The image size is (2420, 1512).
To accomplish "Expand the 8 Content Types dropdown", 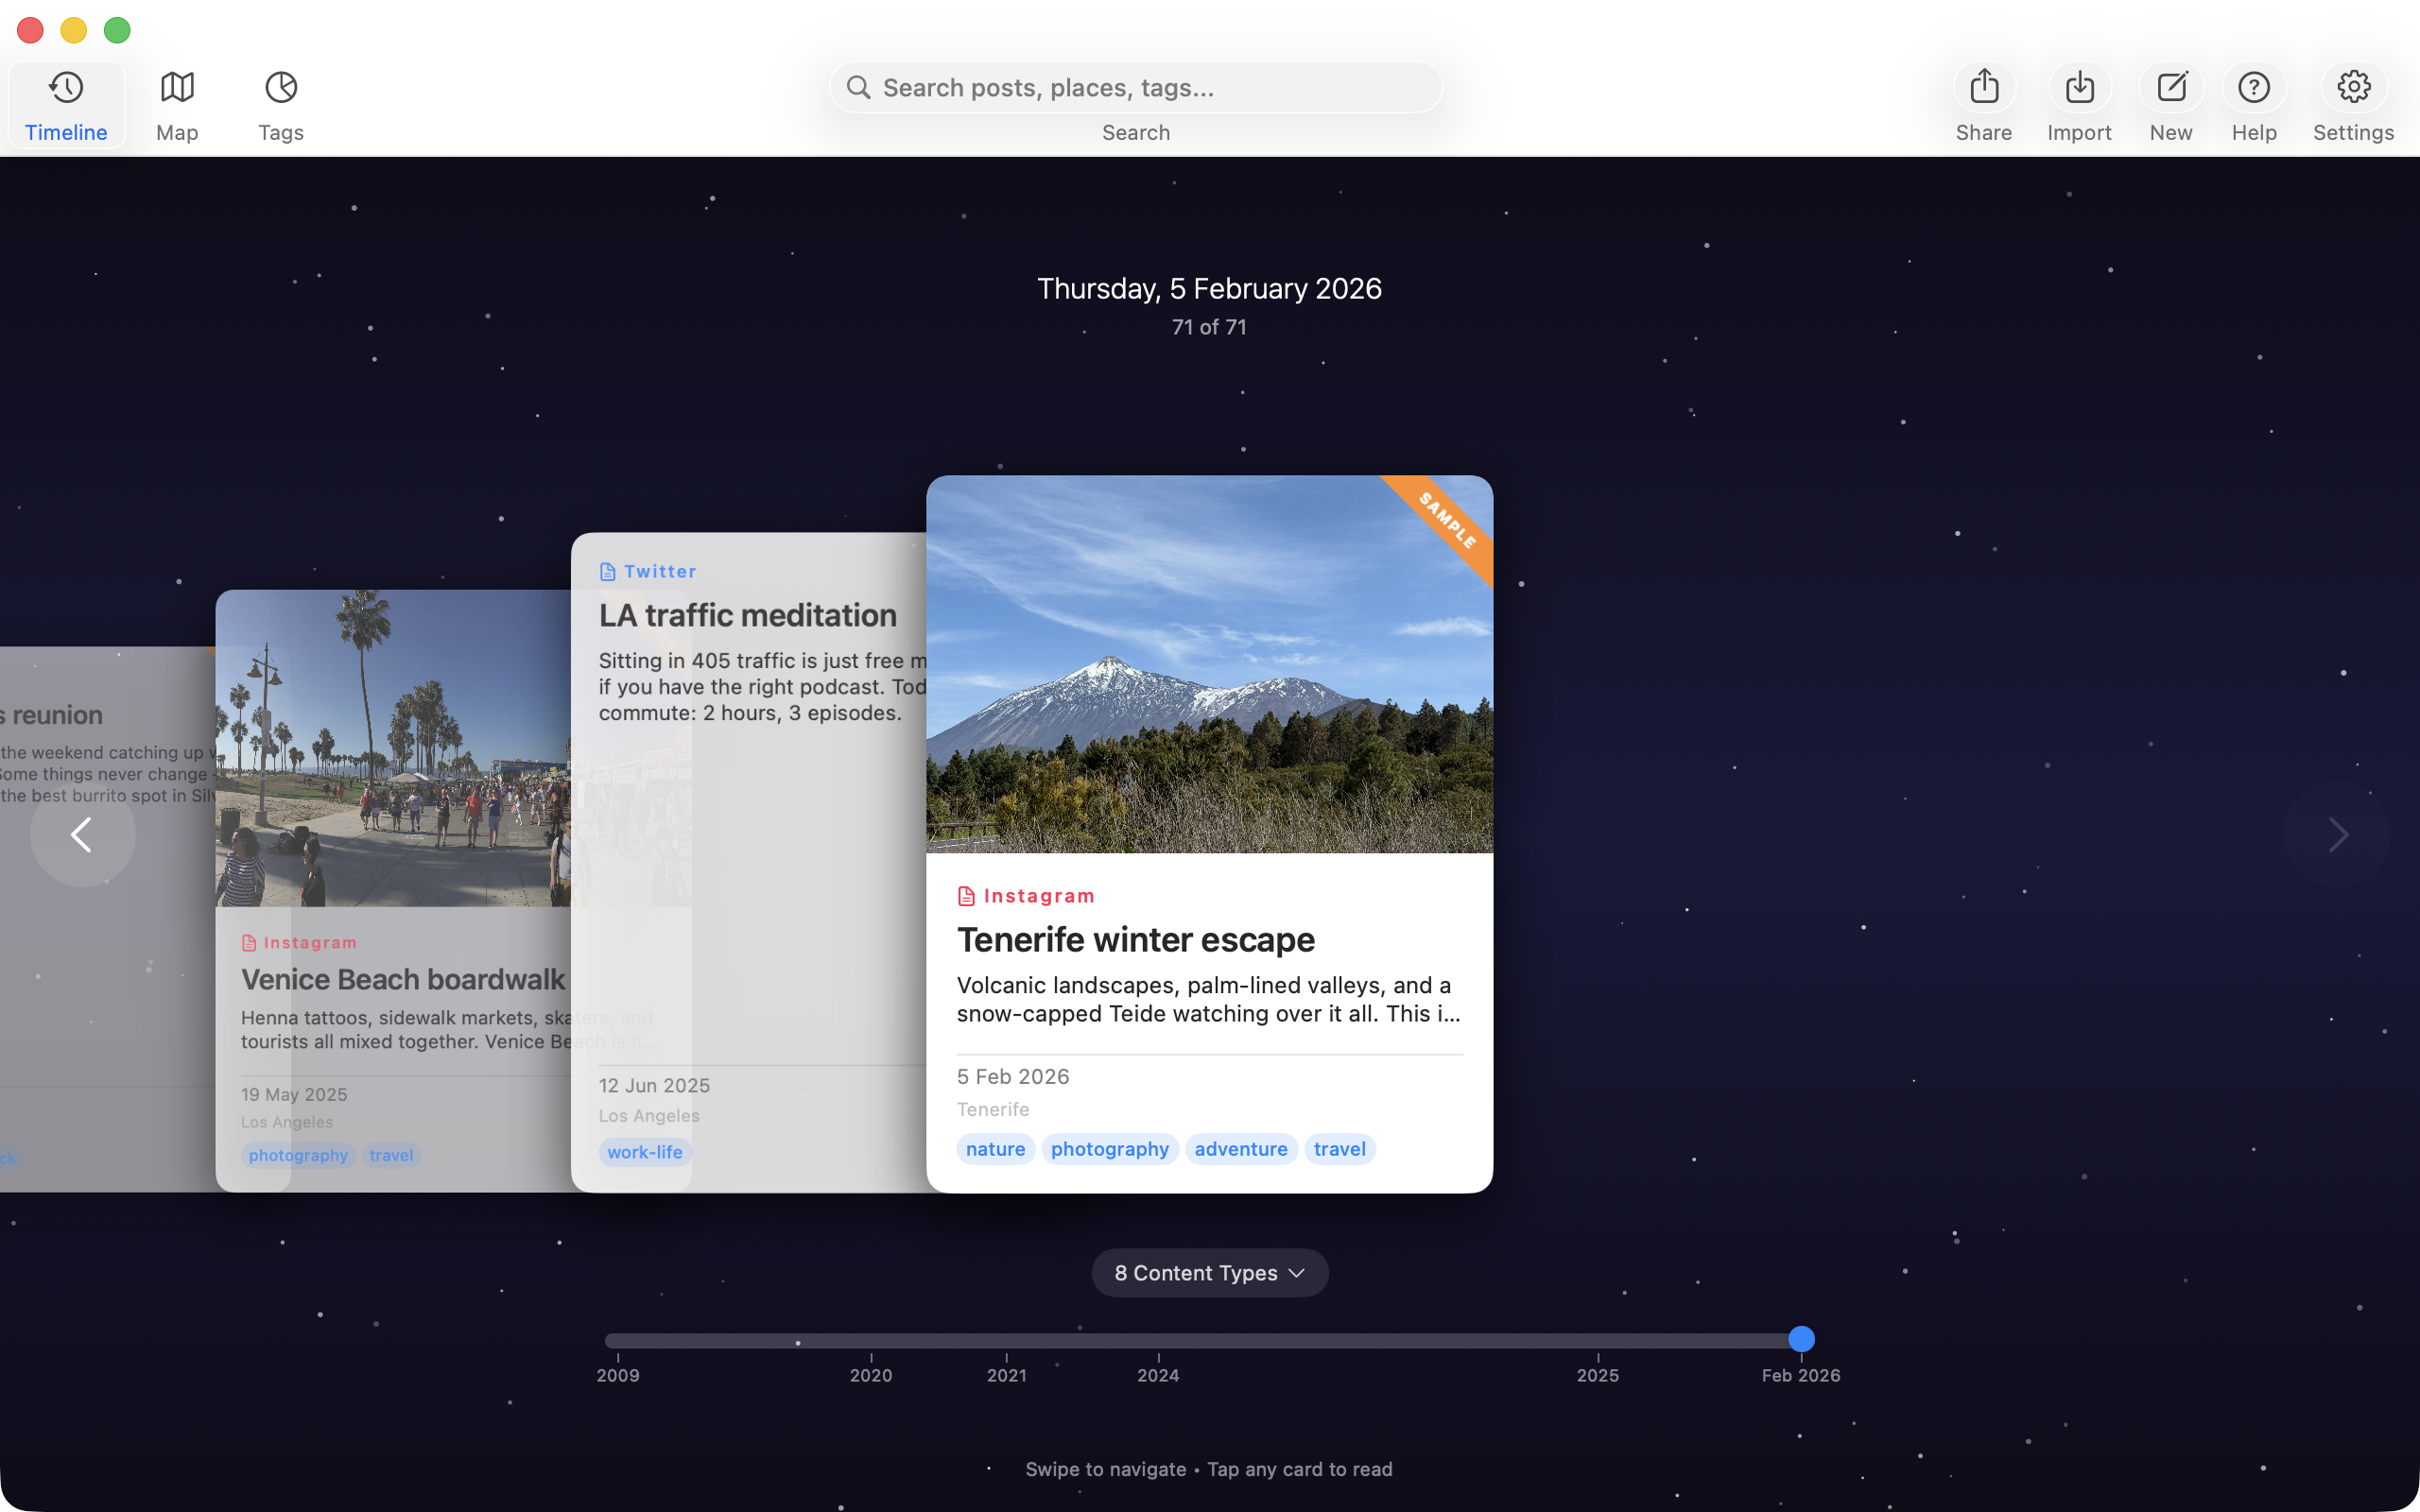I will tap(1209, 1272).
